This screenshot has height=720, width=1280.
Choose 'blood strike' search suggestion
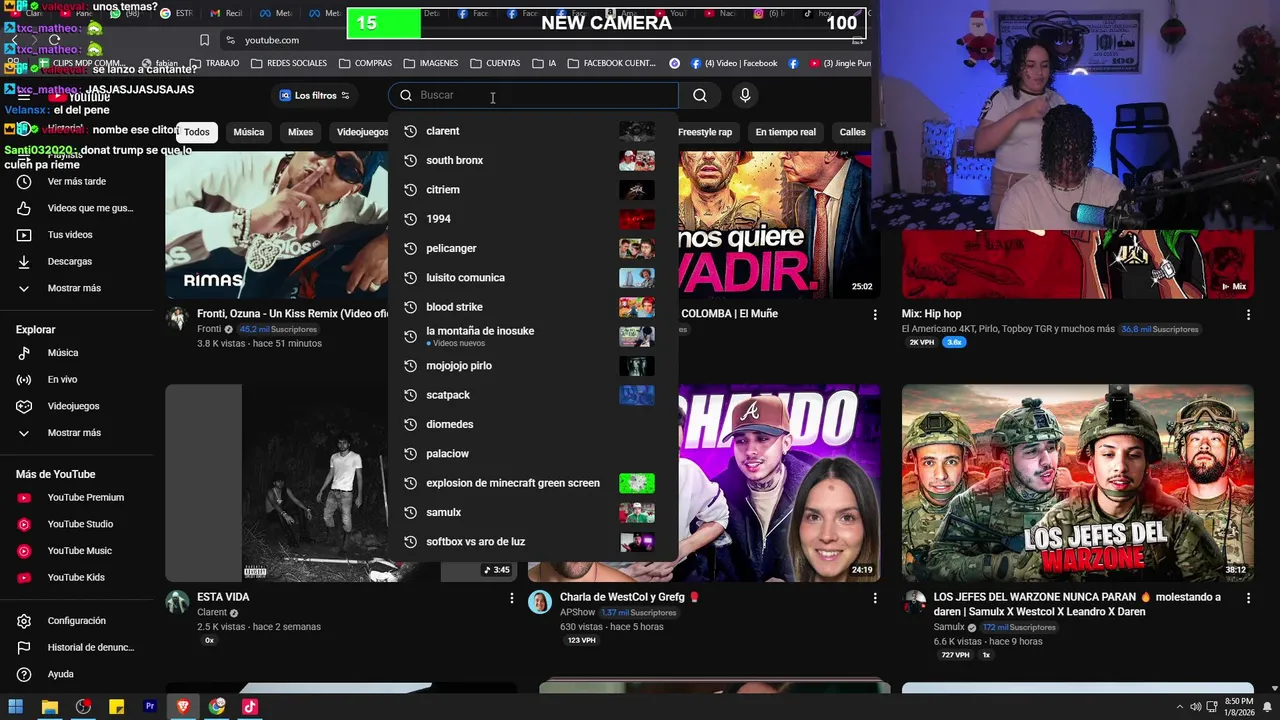(x=533, y=307)
